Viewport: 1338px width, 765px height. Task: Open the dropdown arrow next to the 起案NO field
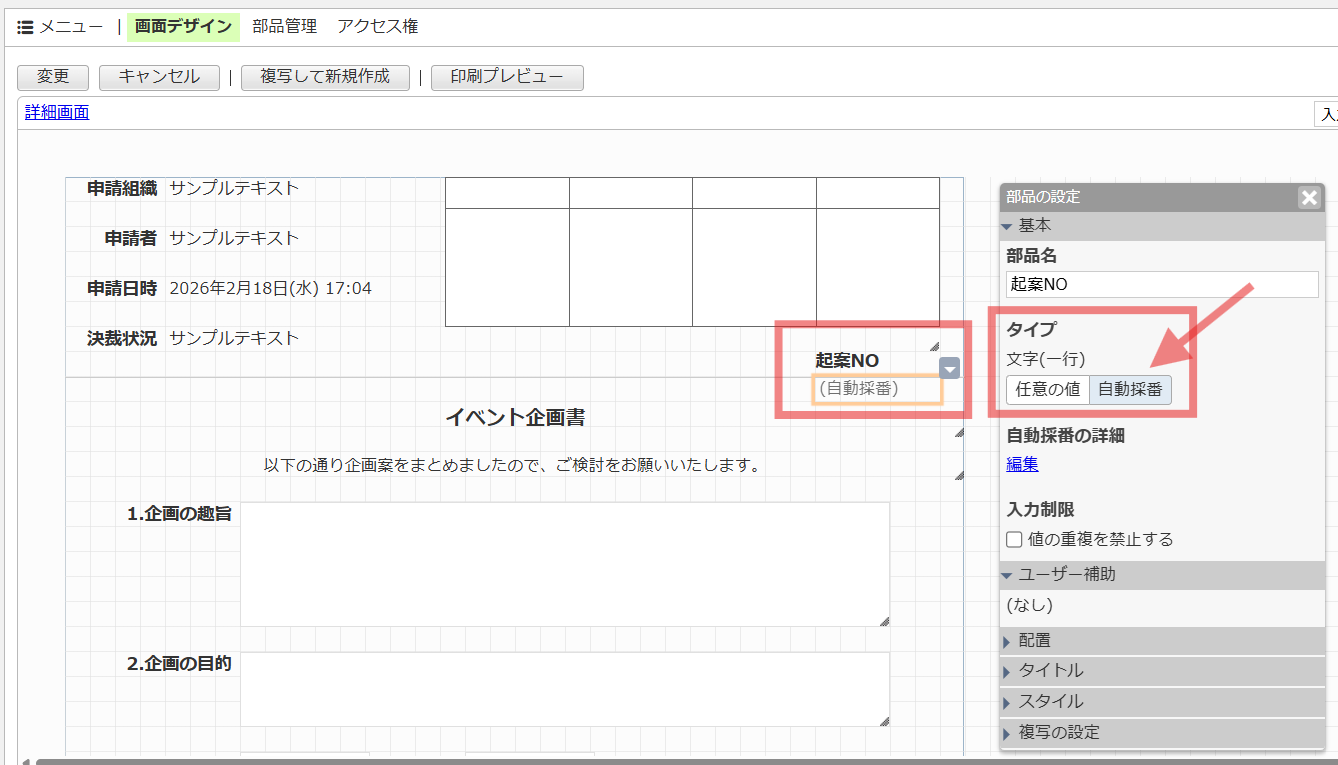click(949, 368)
